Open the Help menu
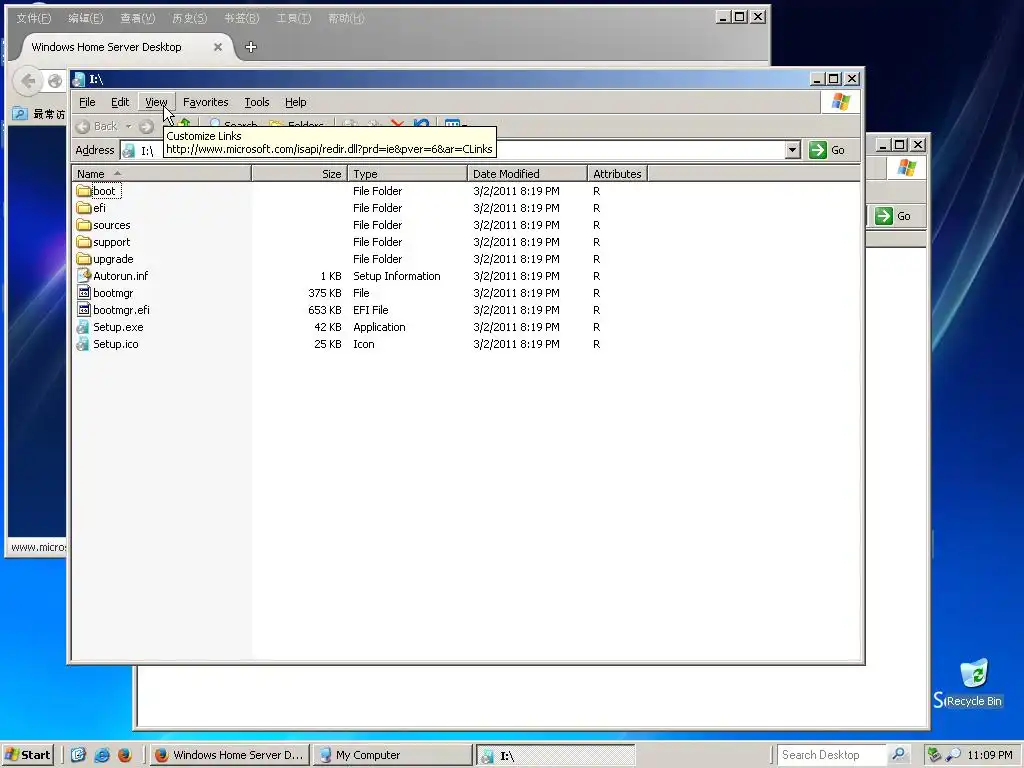This screenshot has width=1024, height=768. click(295, 102)
